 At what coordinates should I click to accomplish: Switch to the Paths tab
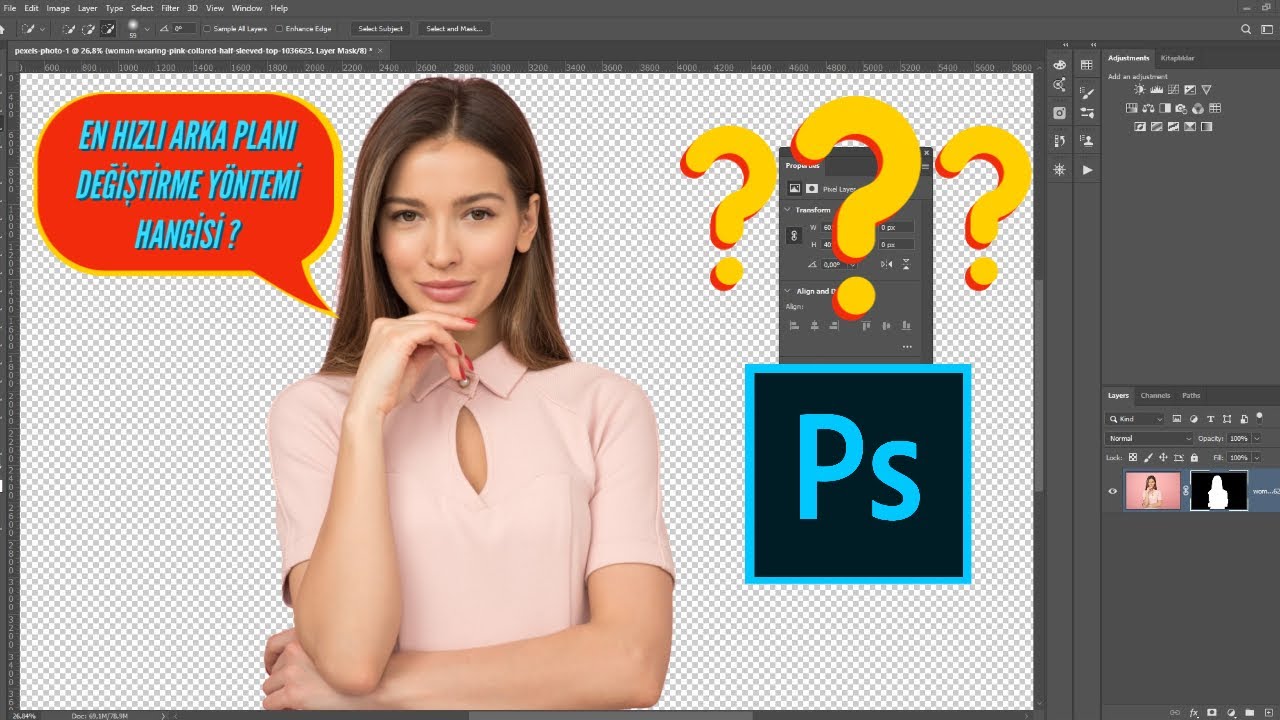point(1191,395)
